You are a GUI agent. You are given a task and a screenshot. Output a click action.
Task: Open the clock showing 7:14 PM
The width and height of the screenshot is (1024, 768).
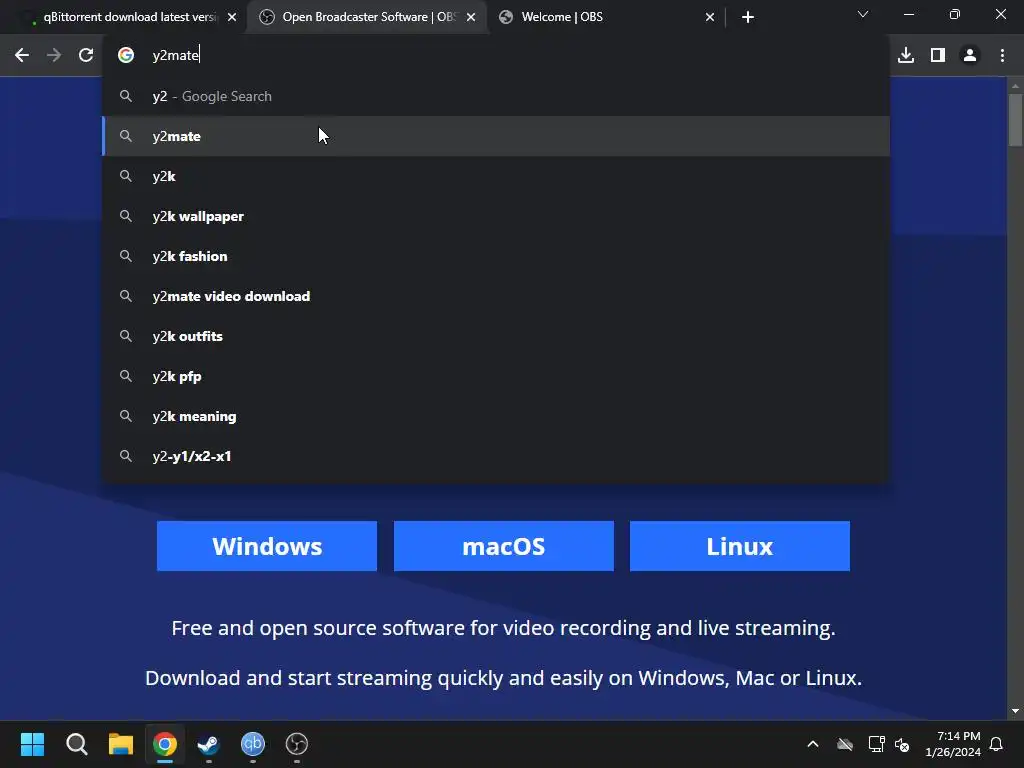[x=953, y=744]
